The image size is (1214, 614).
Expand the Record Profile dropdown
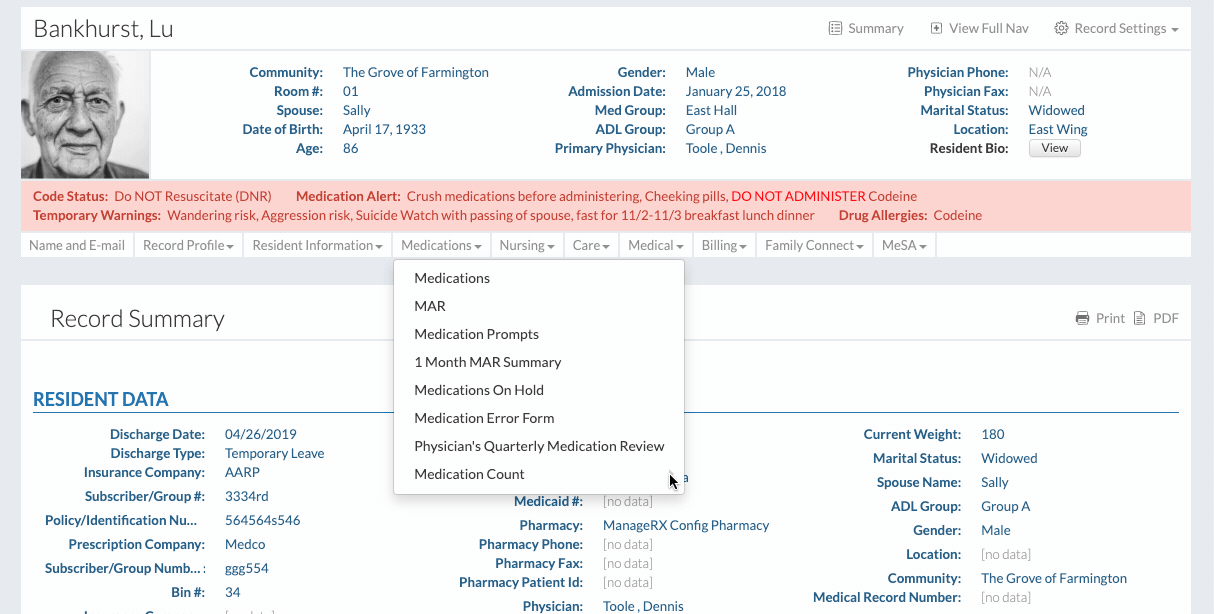click(188, 246)
